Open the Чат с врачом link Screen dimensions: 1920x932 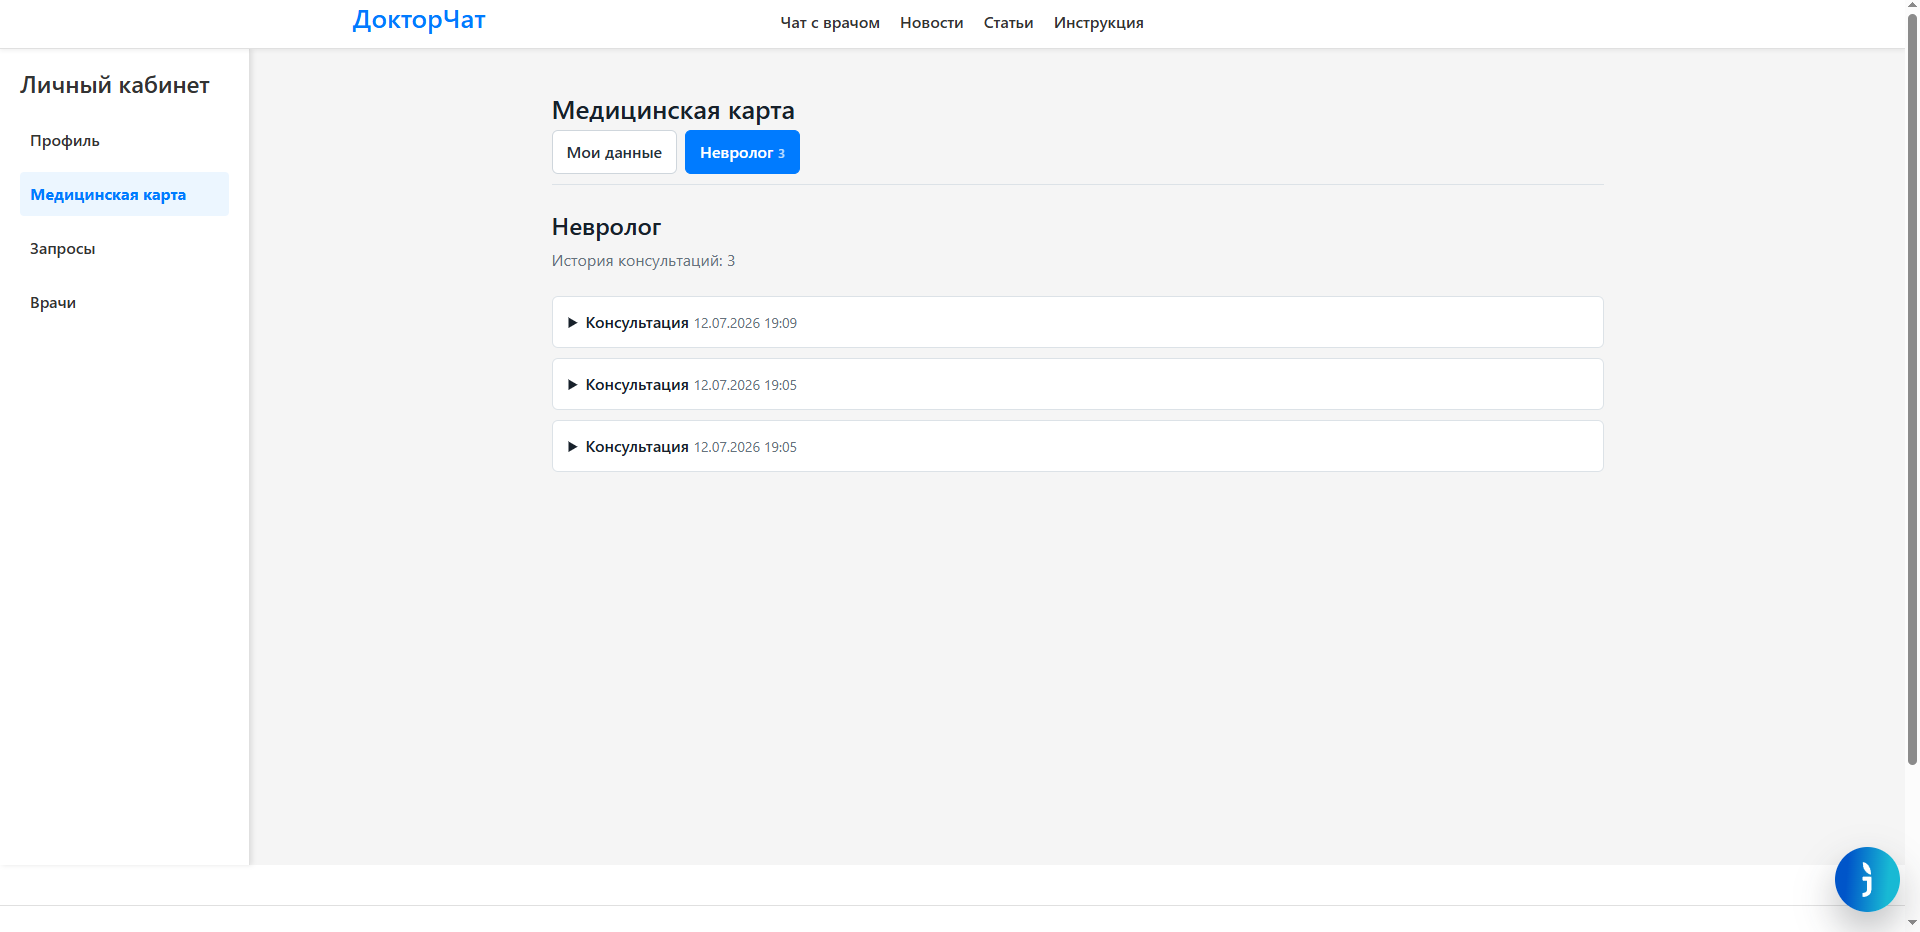click(x=830, y=22)
